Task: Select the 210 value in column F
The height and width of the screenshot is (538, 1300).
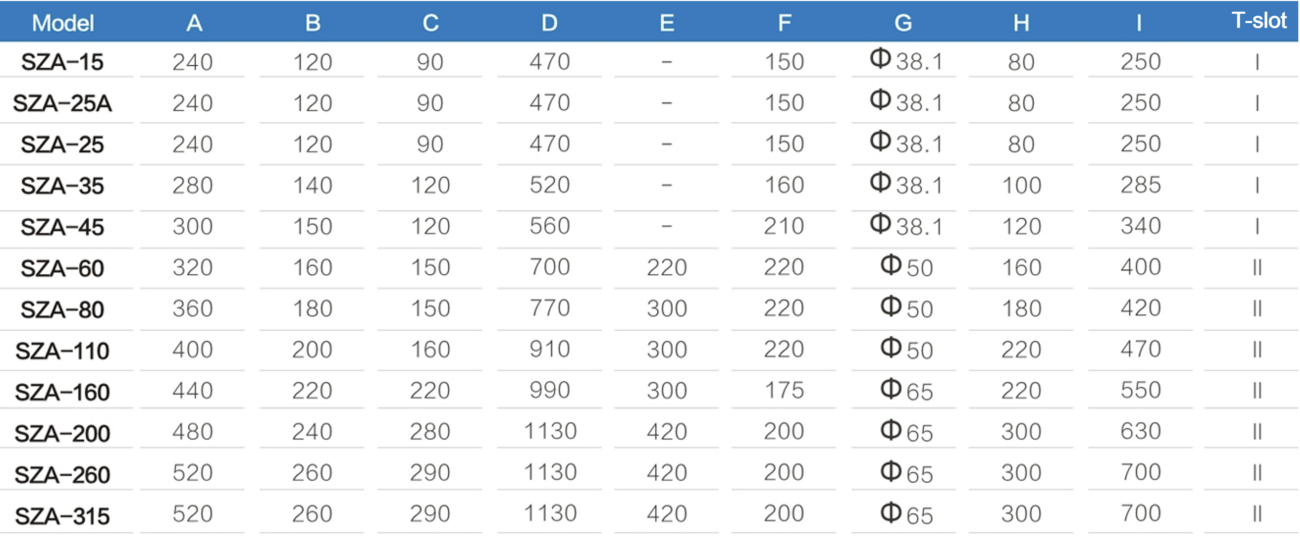Action: [784, 226]
